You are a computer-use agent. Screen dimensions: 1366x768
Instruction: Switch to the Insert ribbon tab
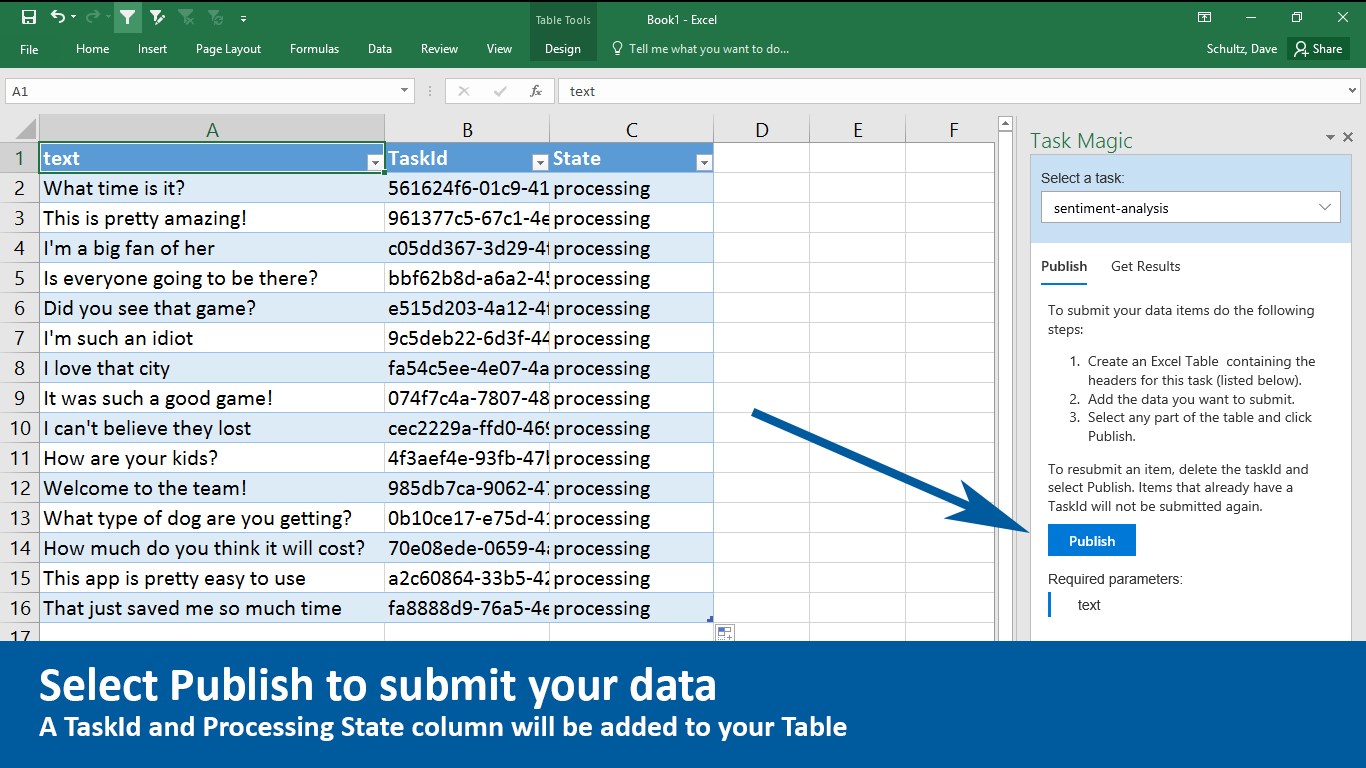point(153,49)
